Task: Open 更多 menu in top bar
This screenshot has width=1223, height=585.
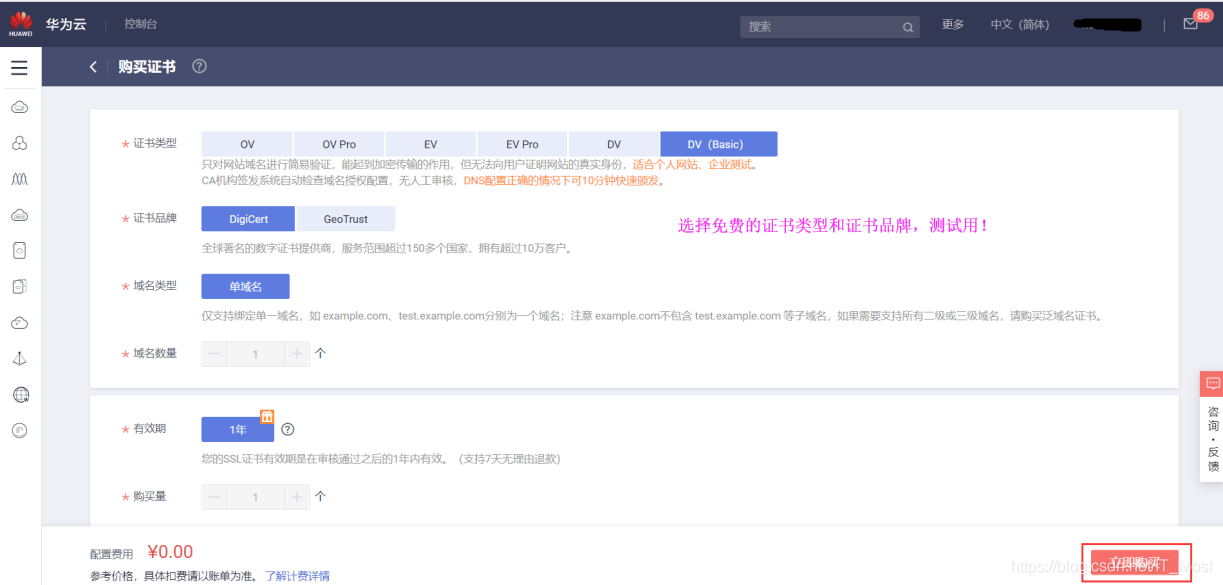Action: pyautogui.click(x=953, y=24)
